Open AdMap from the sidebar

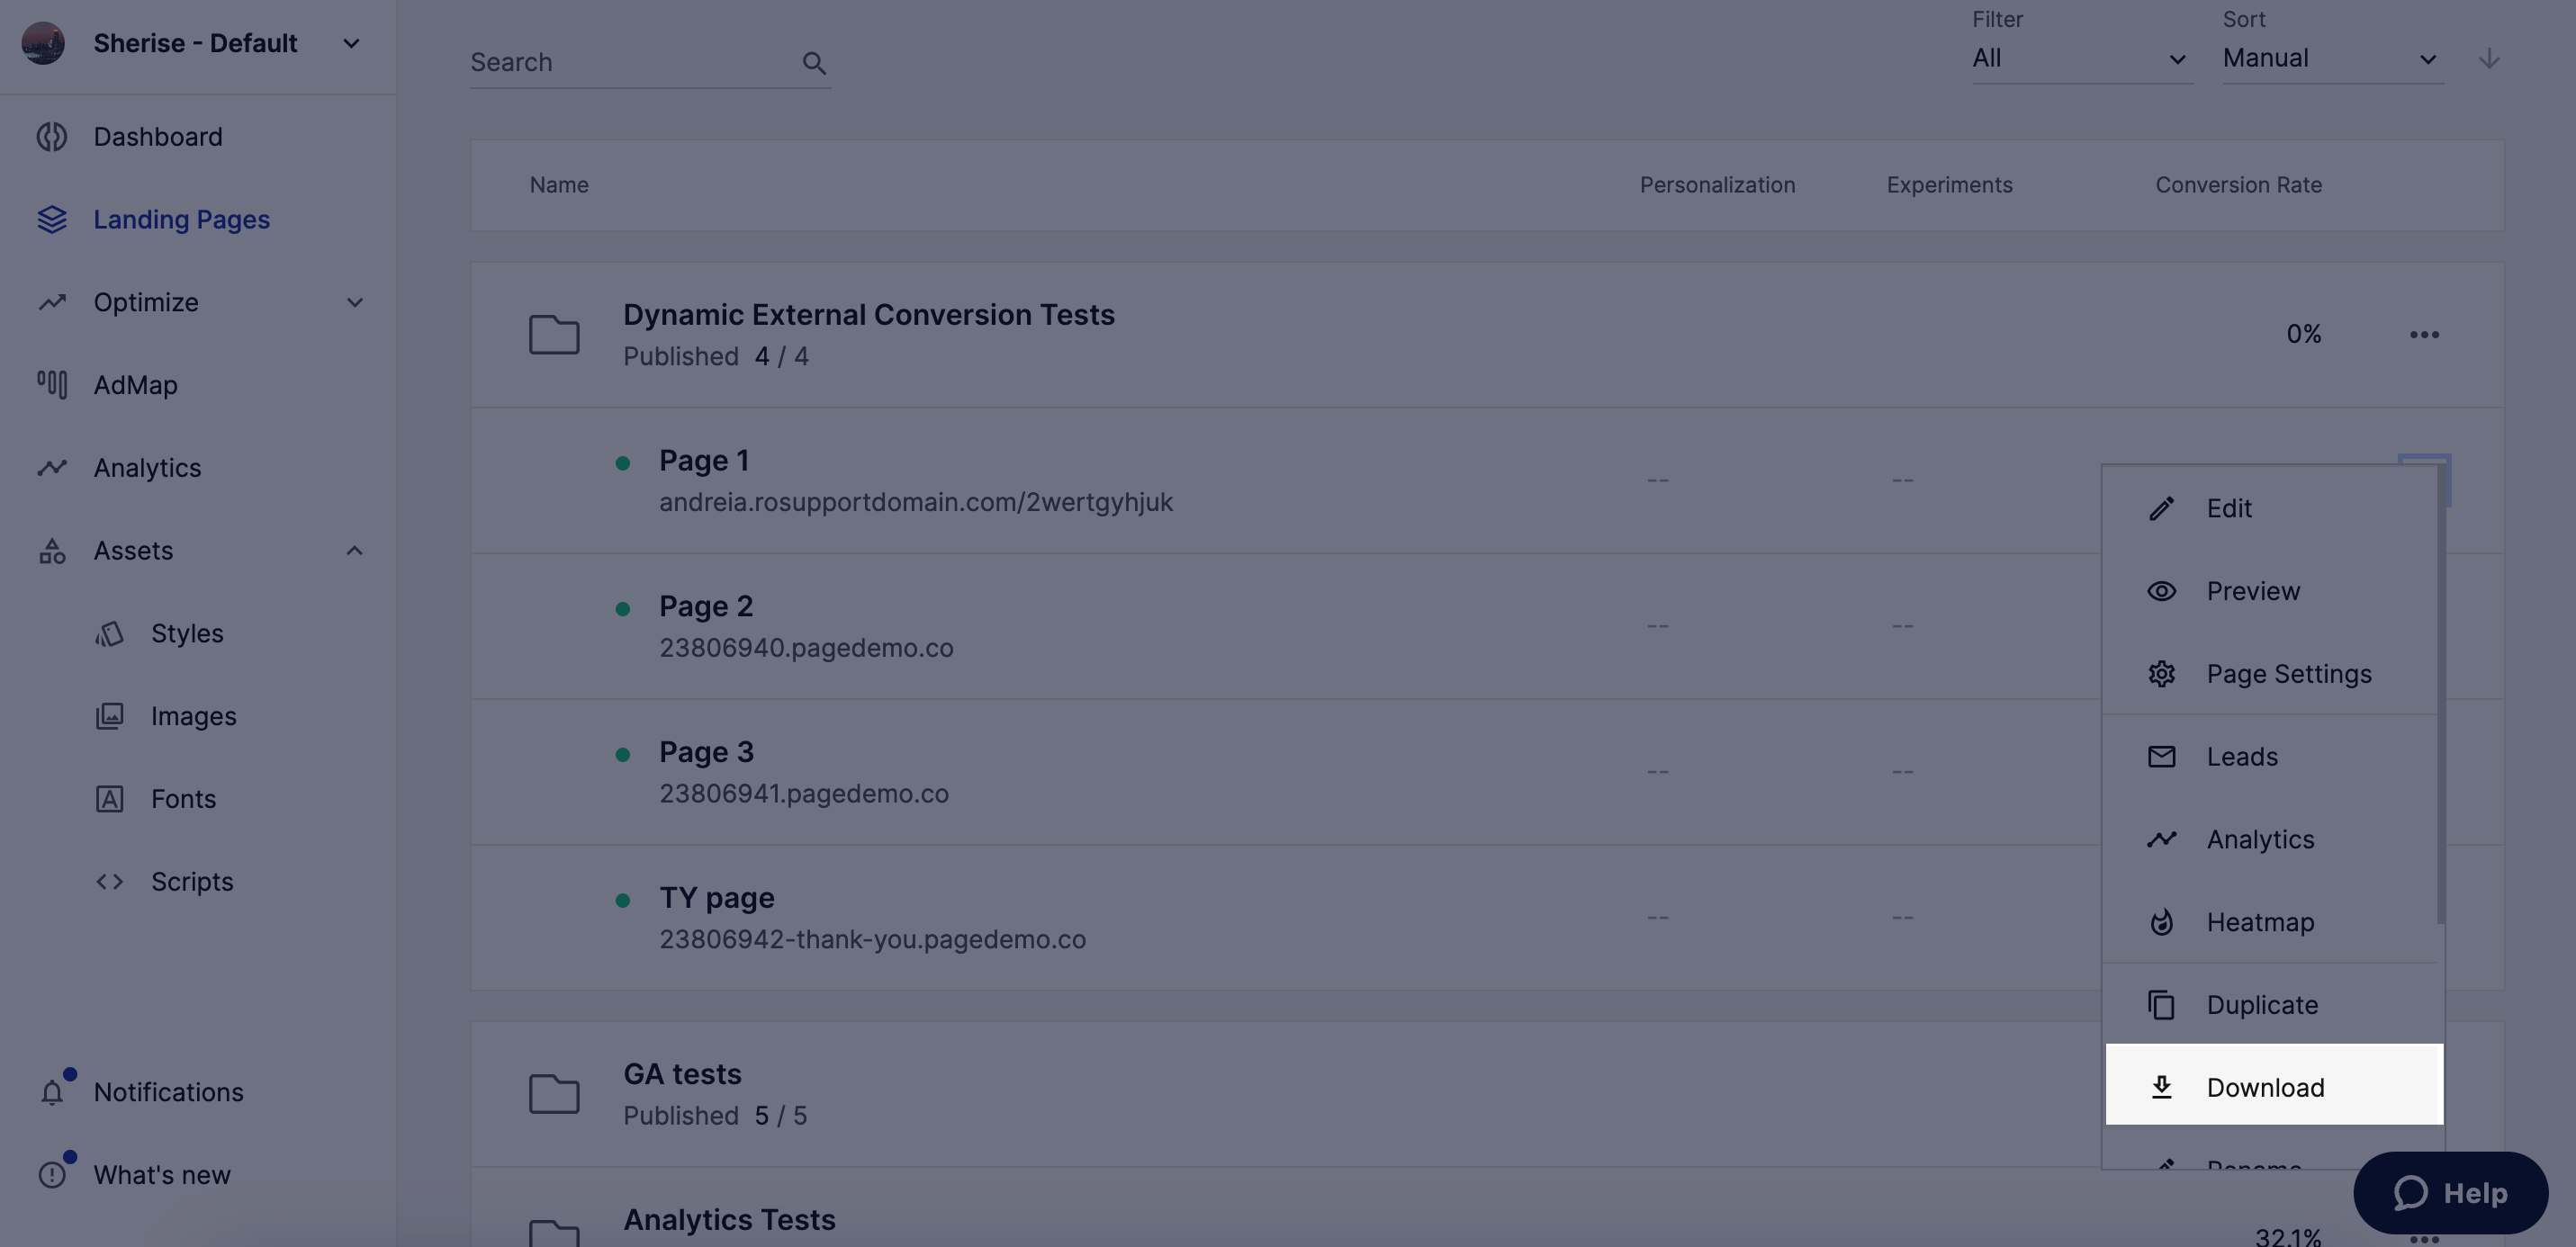135,385
